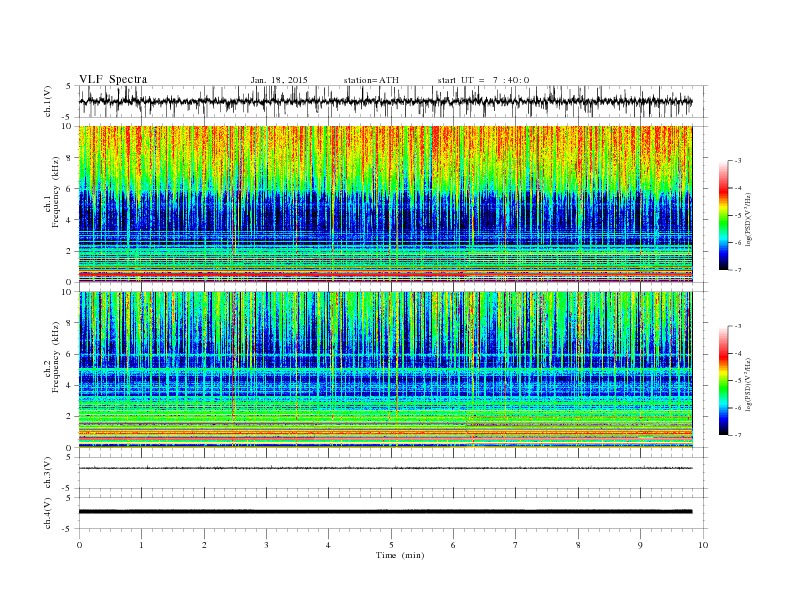
Task: Click the '5' tick of ch.1(V) axis
Action: click(69, 86)
